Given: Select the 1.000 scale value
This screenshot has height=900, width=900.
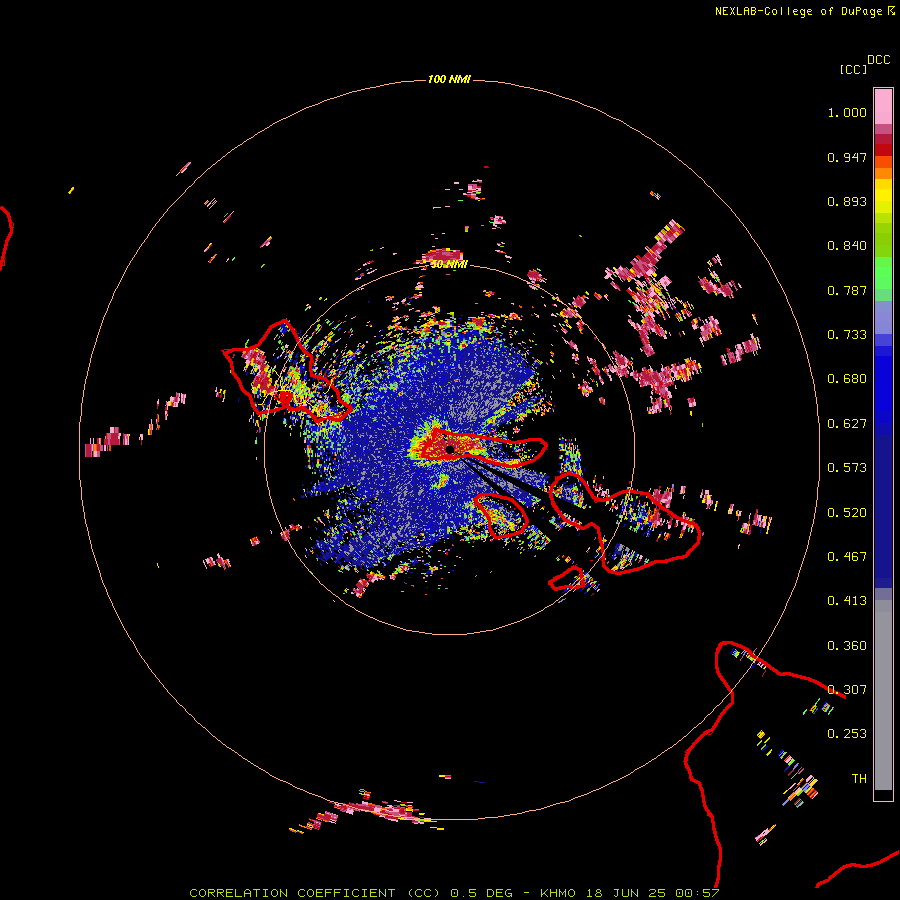Looking at the screenshot, I should pos(847,112).
